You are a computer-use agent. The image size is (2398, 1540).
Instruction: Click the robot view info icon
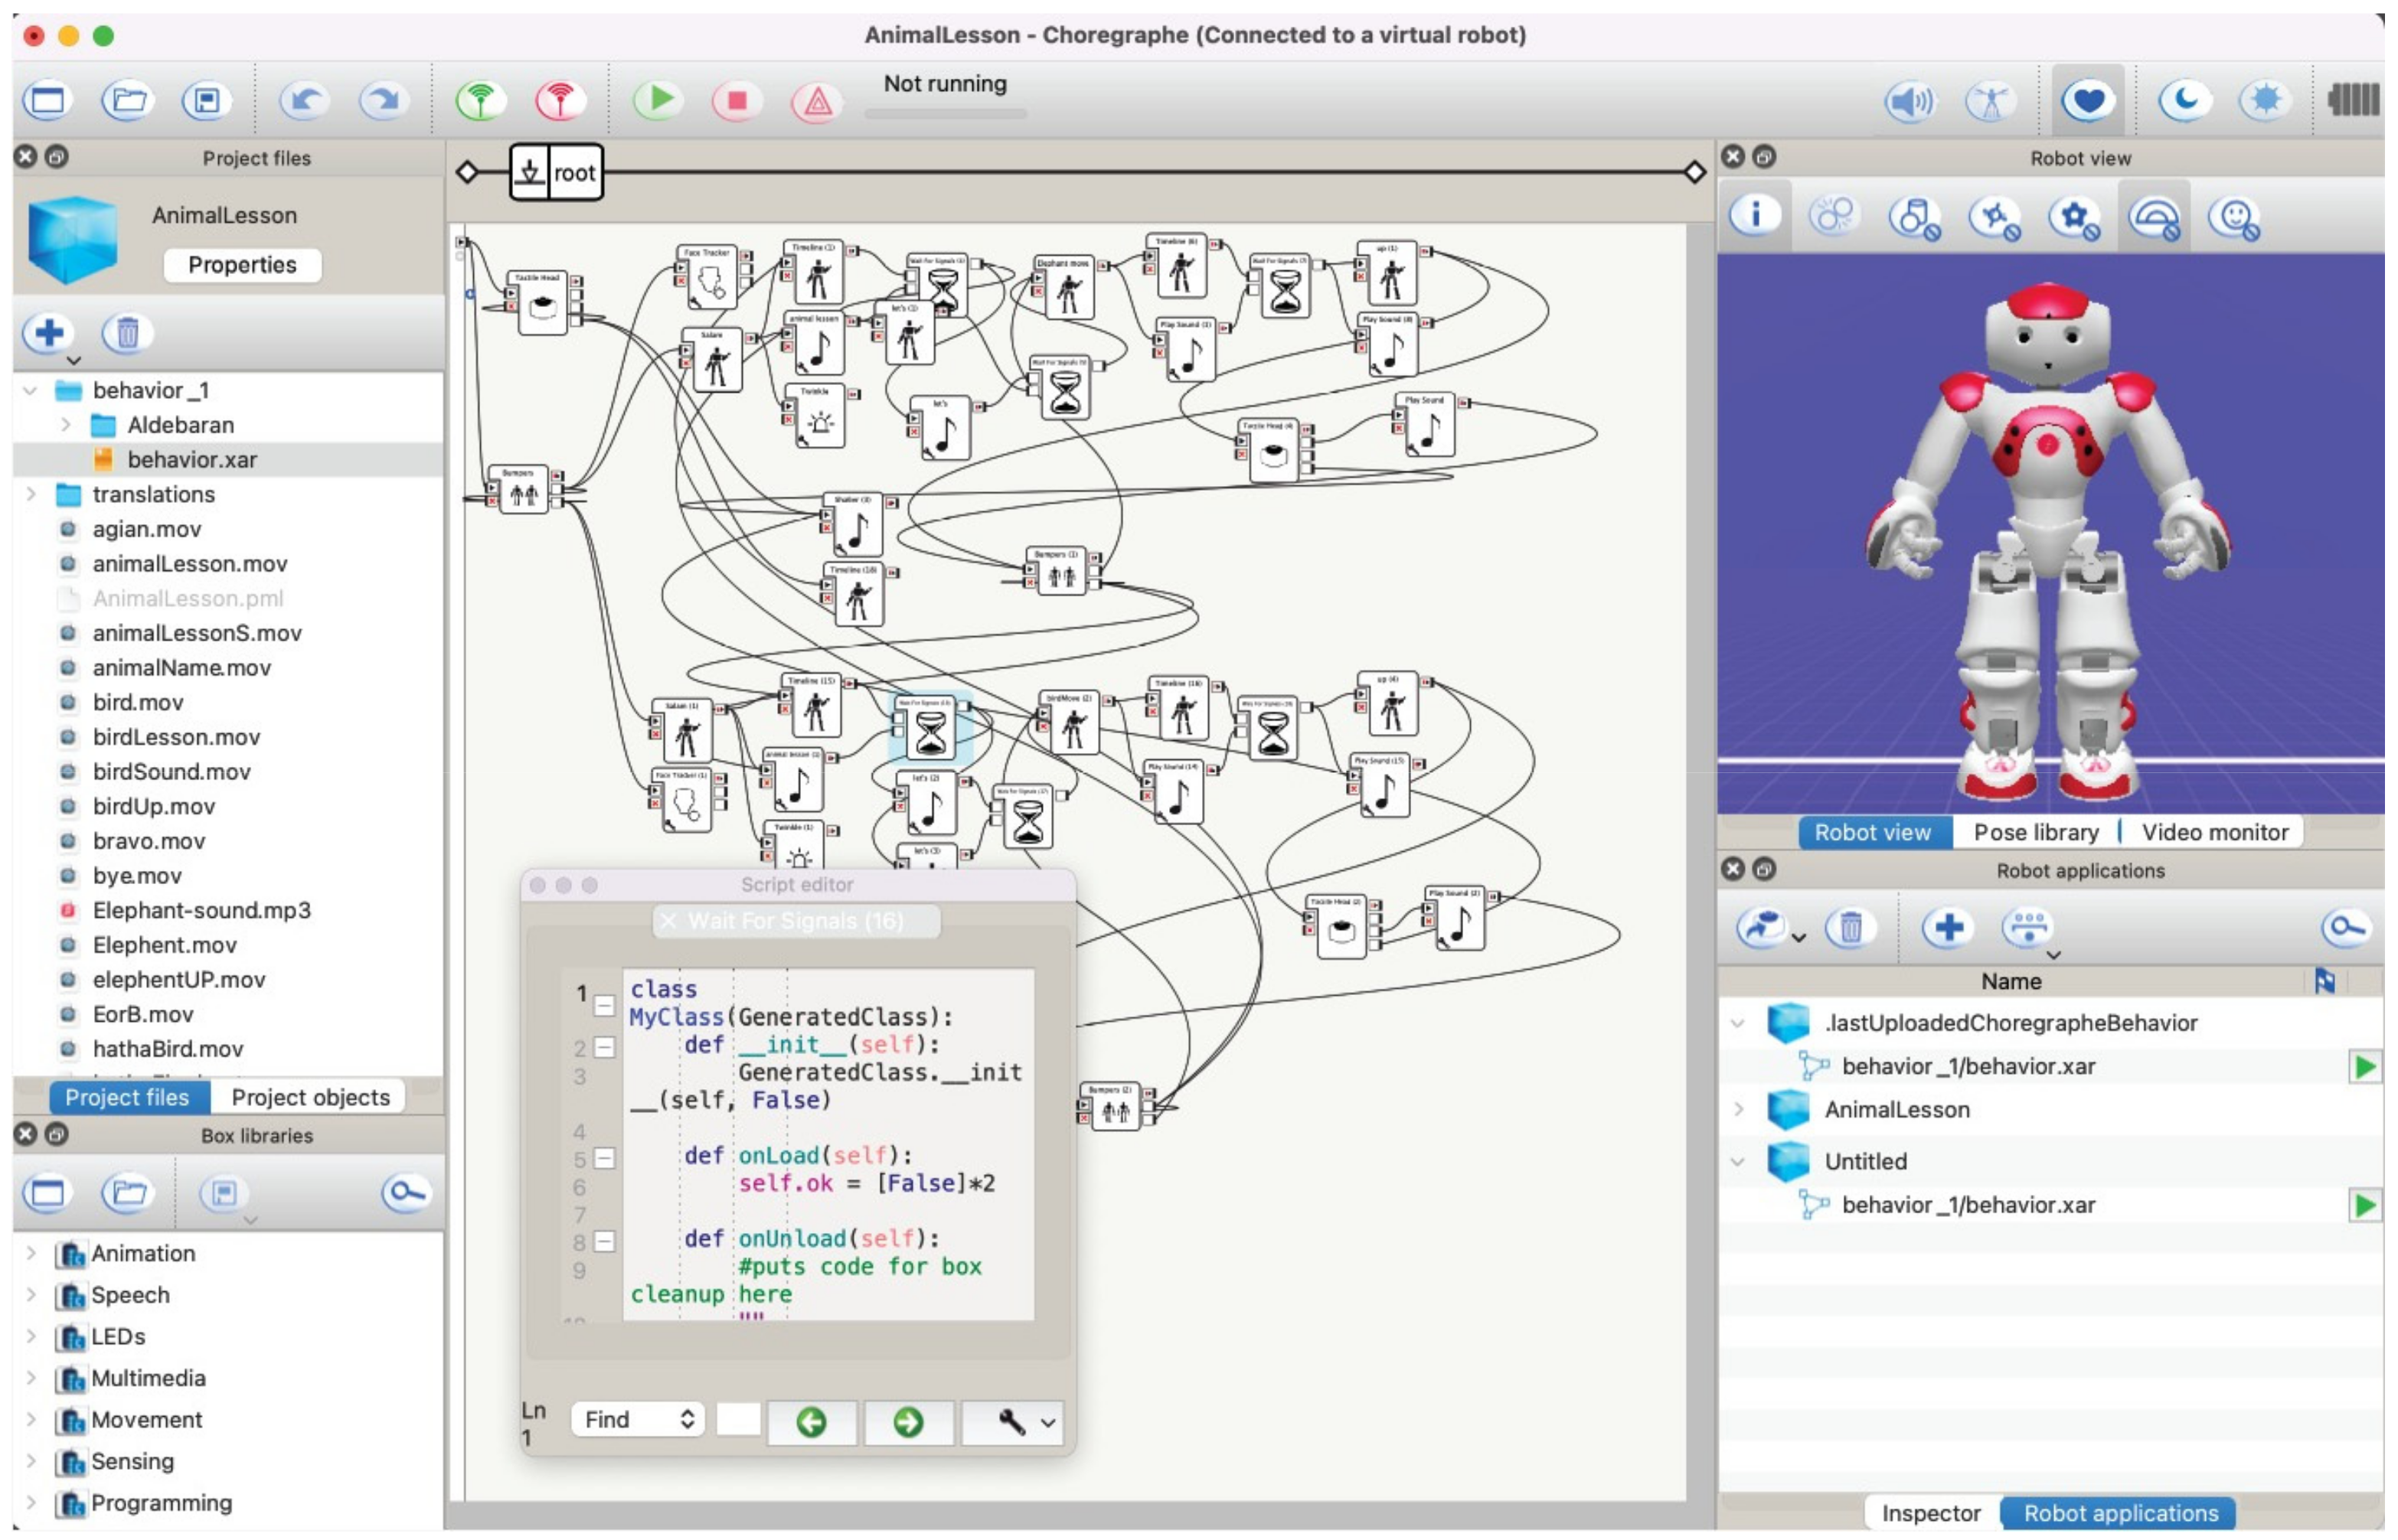1755,215
